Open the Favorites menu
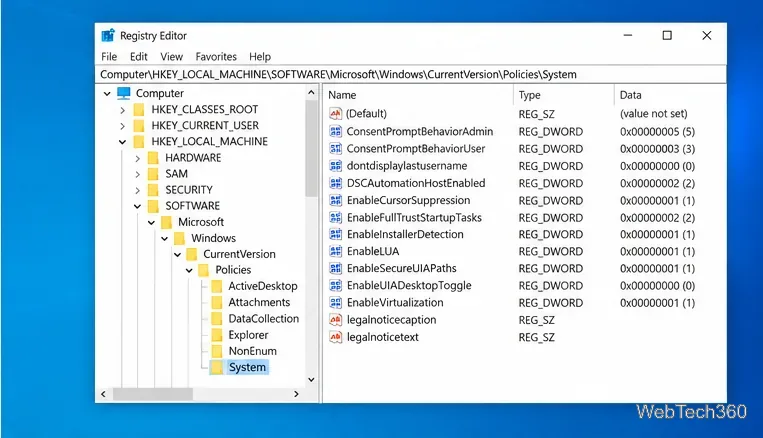The height and width of the screenshot is (438, 763). pyautogui.click(x=216, y=56)
